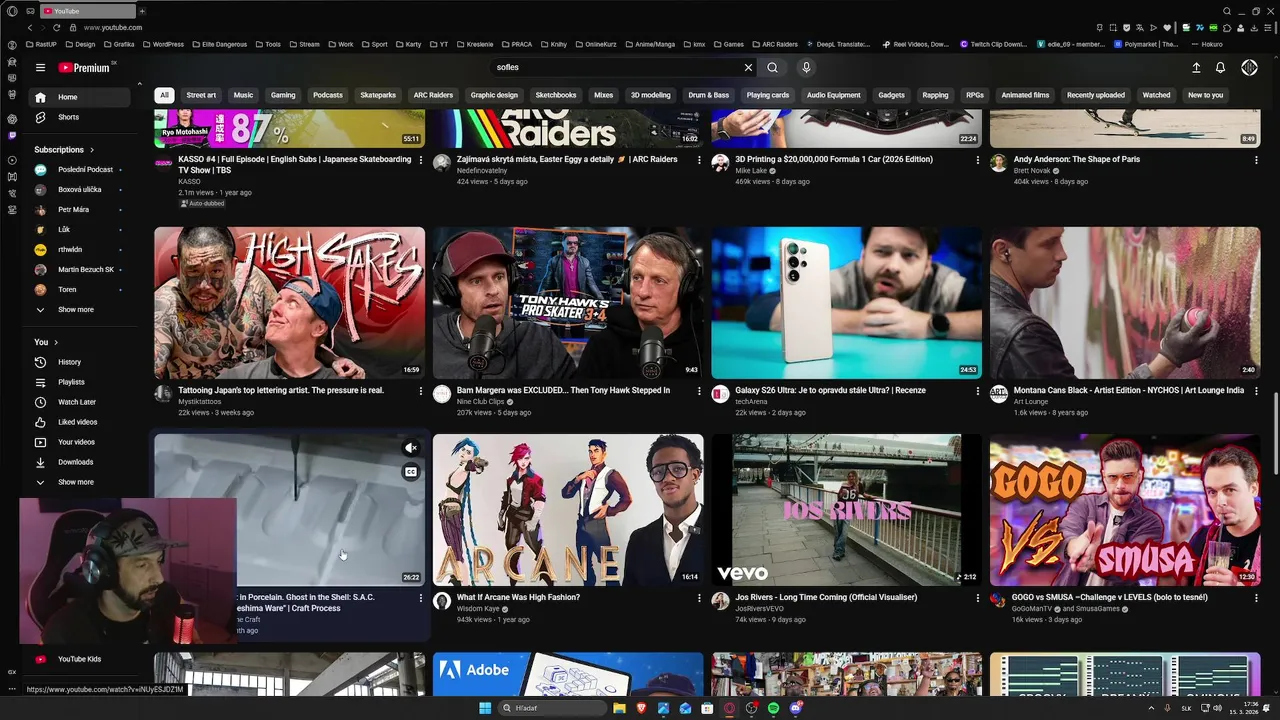
Task: Play the Jos Rivers vevo thumbnail
Action: point(846,510)
